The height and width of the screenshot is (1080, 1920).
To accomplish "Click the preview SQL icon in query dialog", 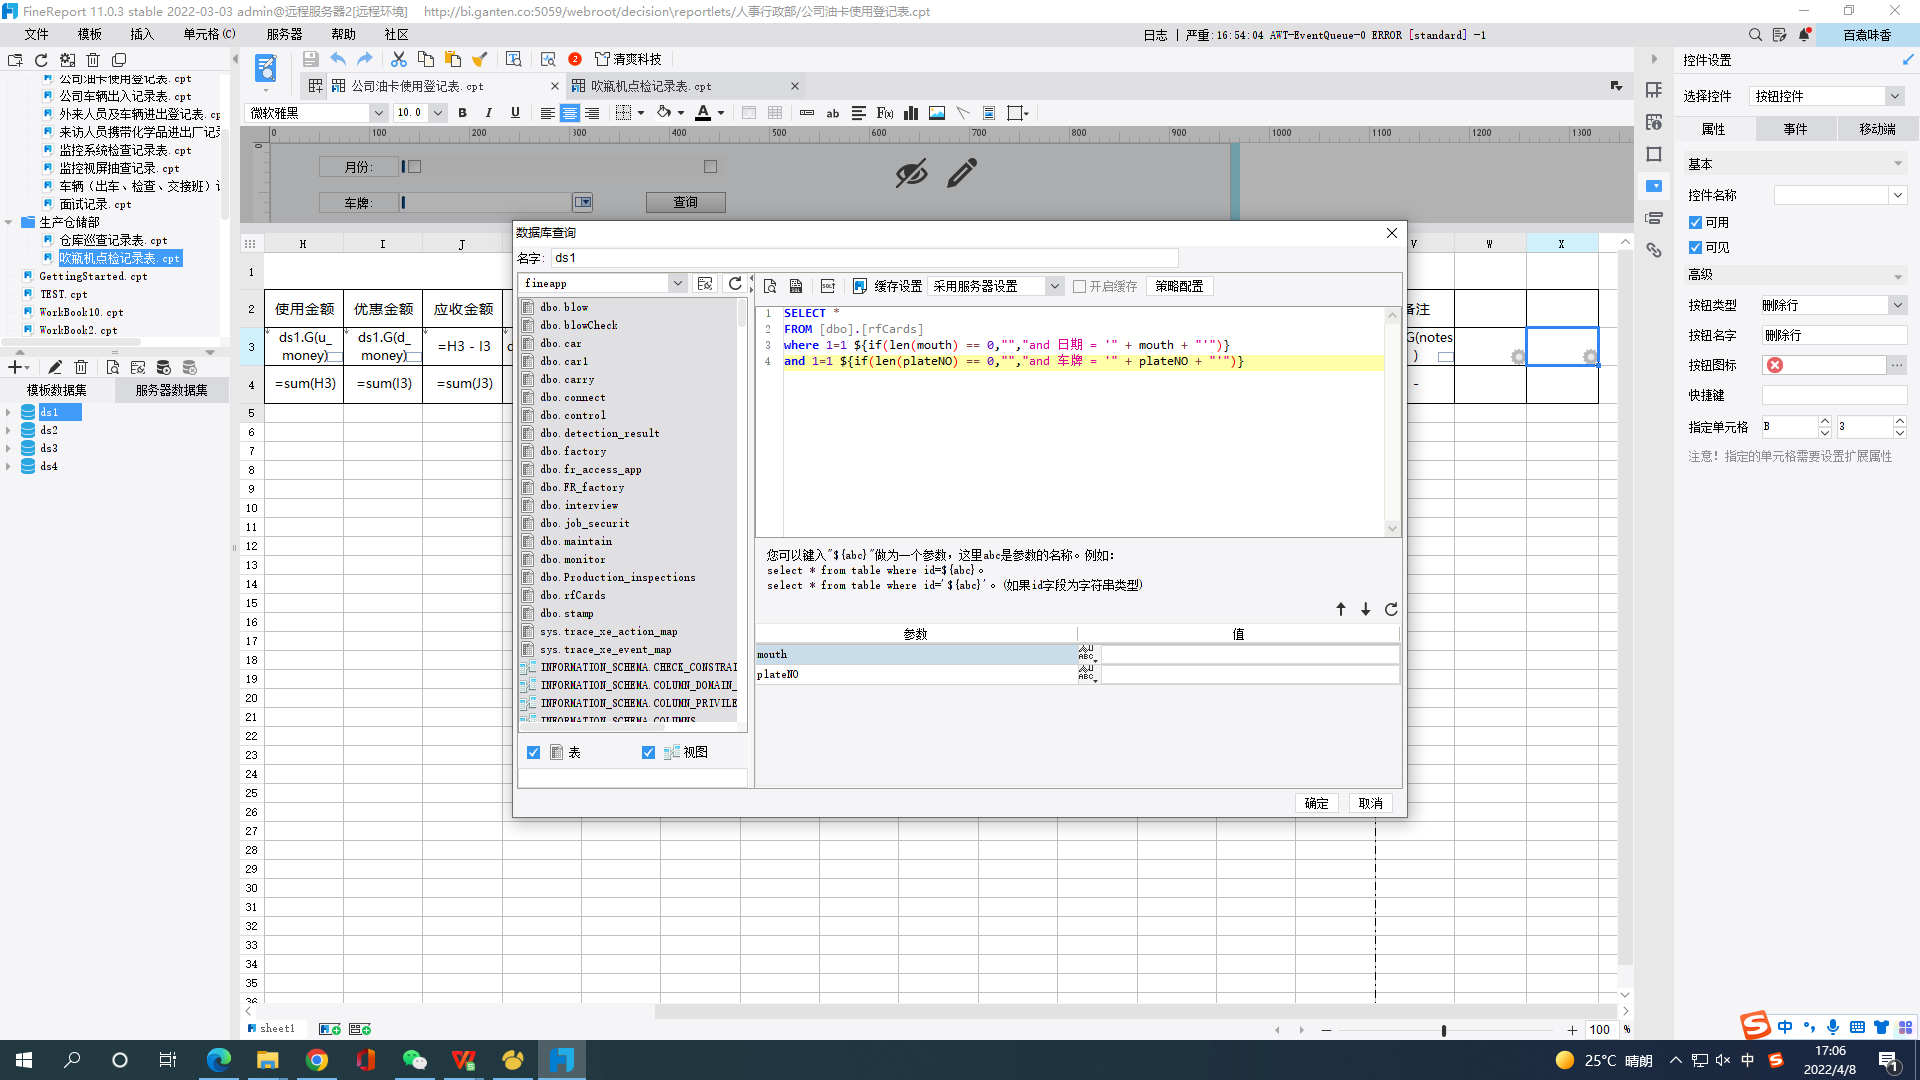I will coord(770,286).
